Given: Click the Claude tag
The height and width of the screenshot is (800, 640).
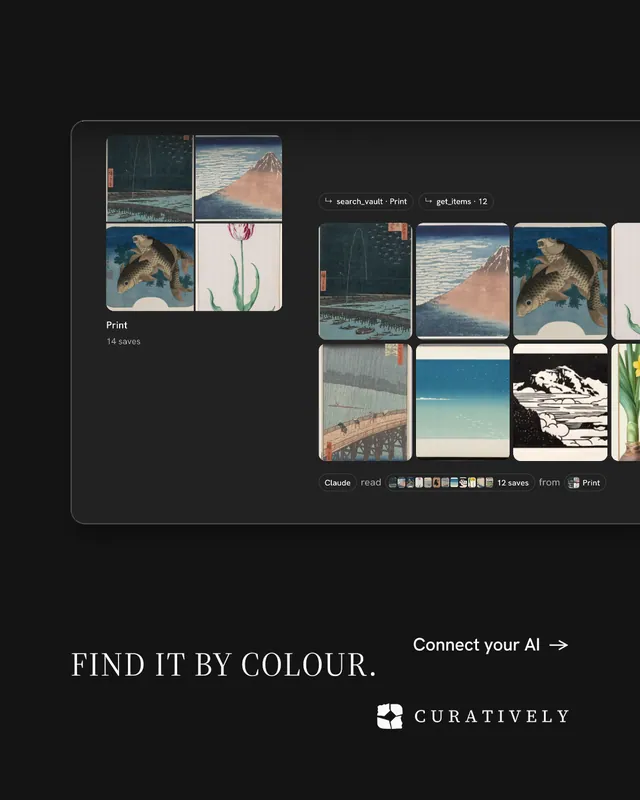Looking at the screenshot, I should [337, 483].
